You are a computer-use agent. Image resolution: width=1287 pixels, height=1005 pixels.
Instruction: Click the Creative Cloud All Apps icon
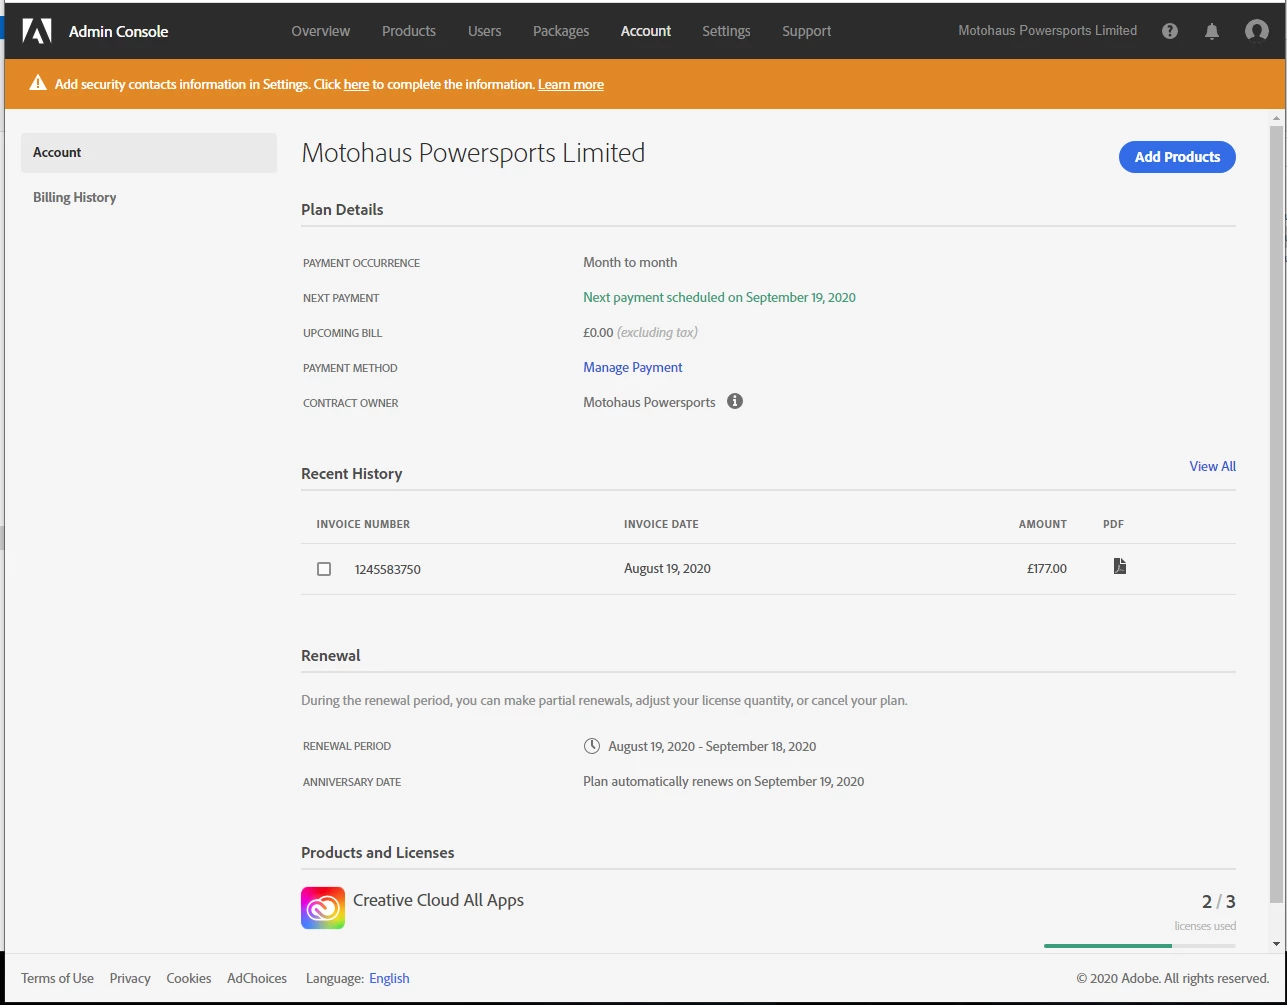coord(323,908)
